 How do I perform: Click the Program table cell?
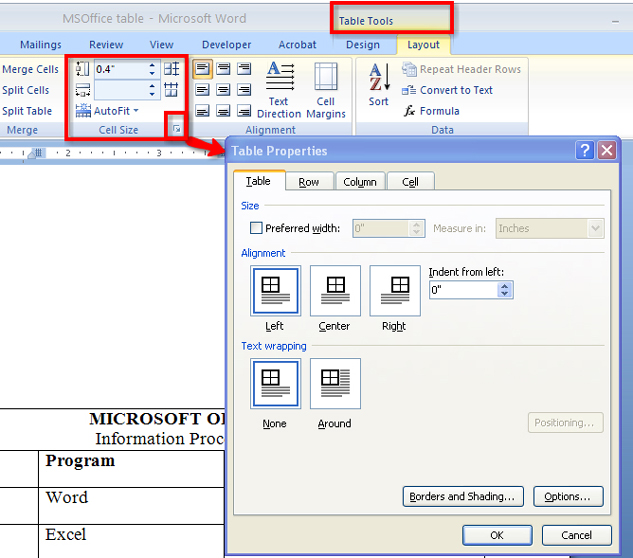(x=131, y=469)
